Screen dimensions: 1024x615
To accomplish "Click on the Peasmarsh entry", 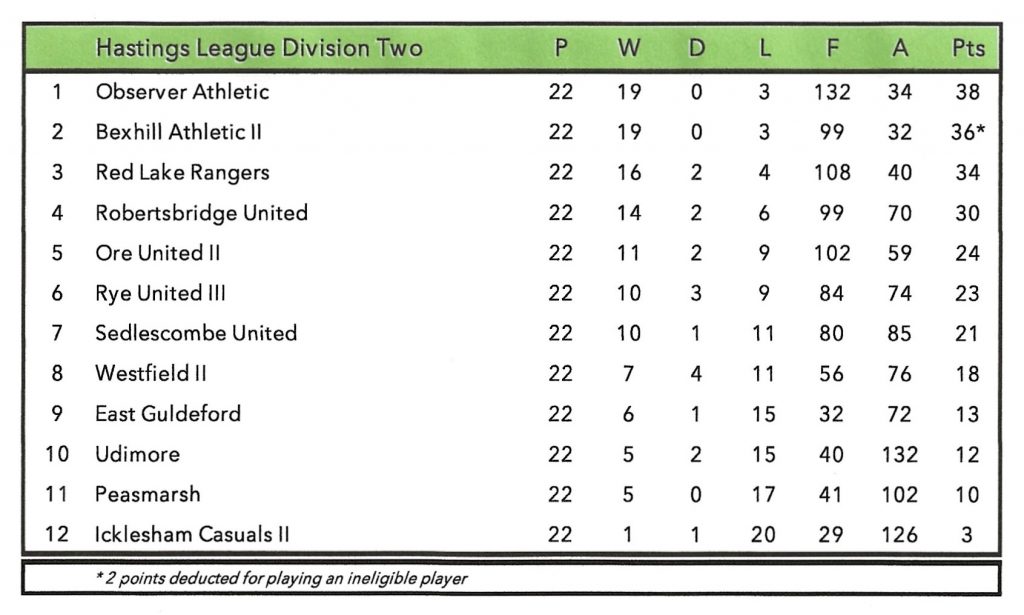I will tap(148, 494).
